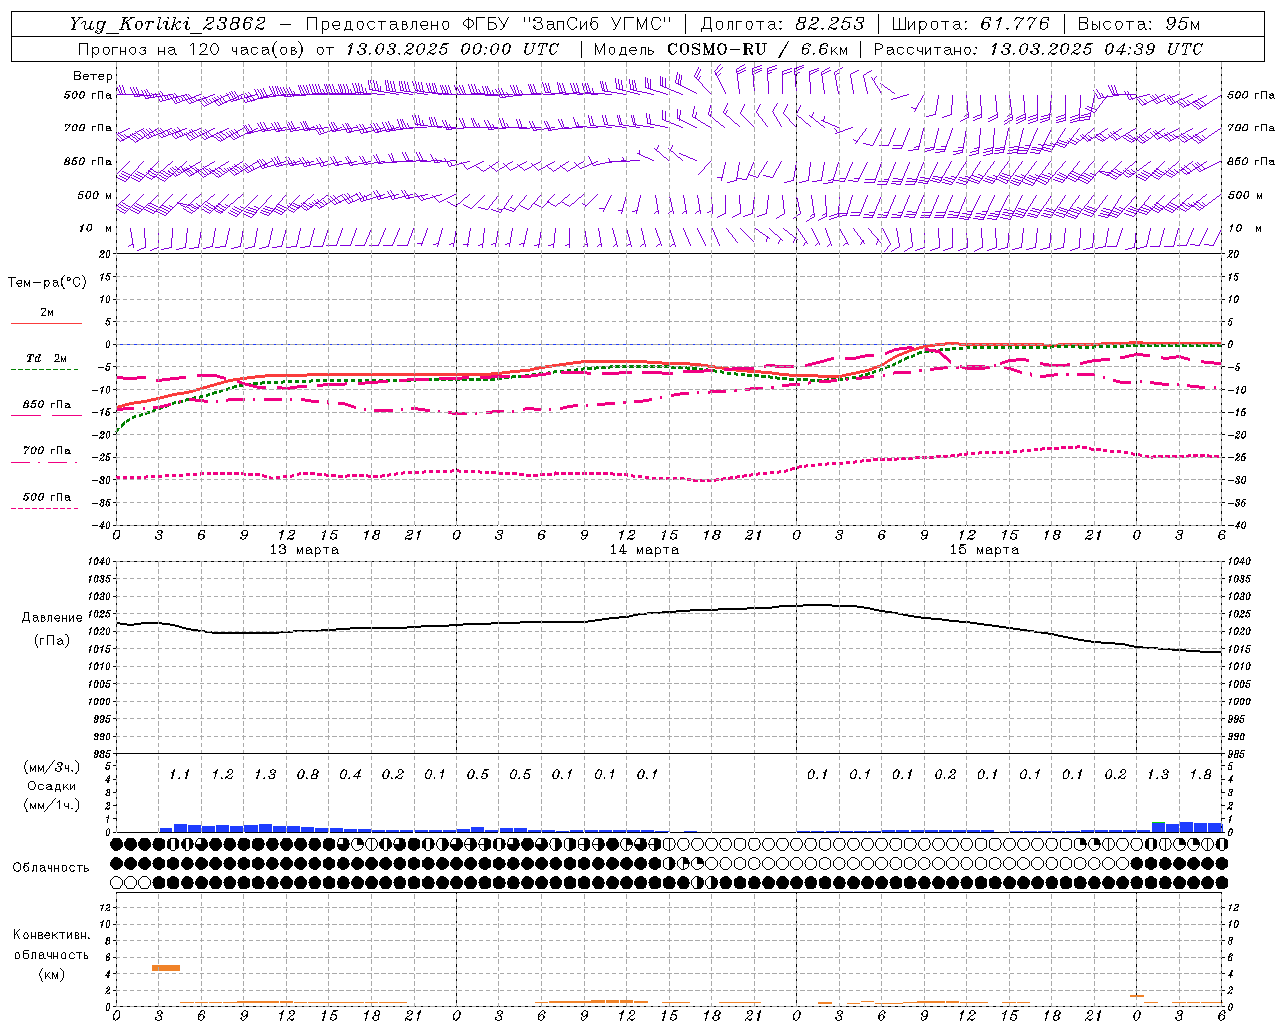Click the 0.4 precipitation amount
The height and width of the screenshot is (1024, 1280).
pos(350,775)
